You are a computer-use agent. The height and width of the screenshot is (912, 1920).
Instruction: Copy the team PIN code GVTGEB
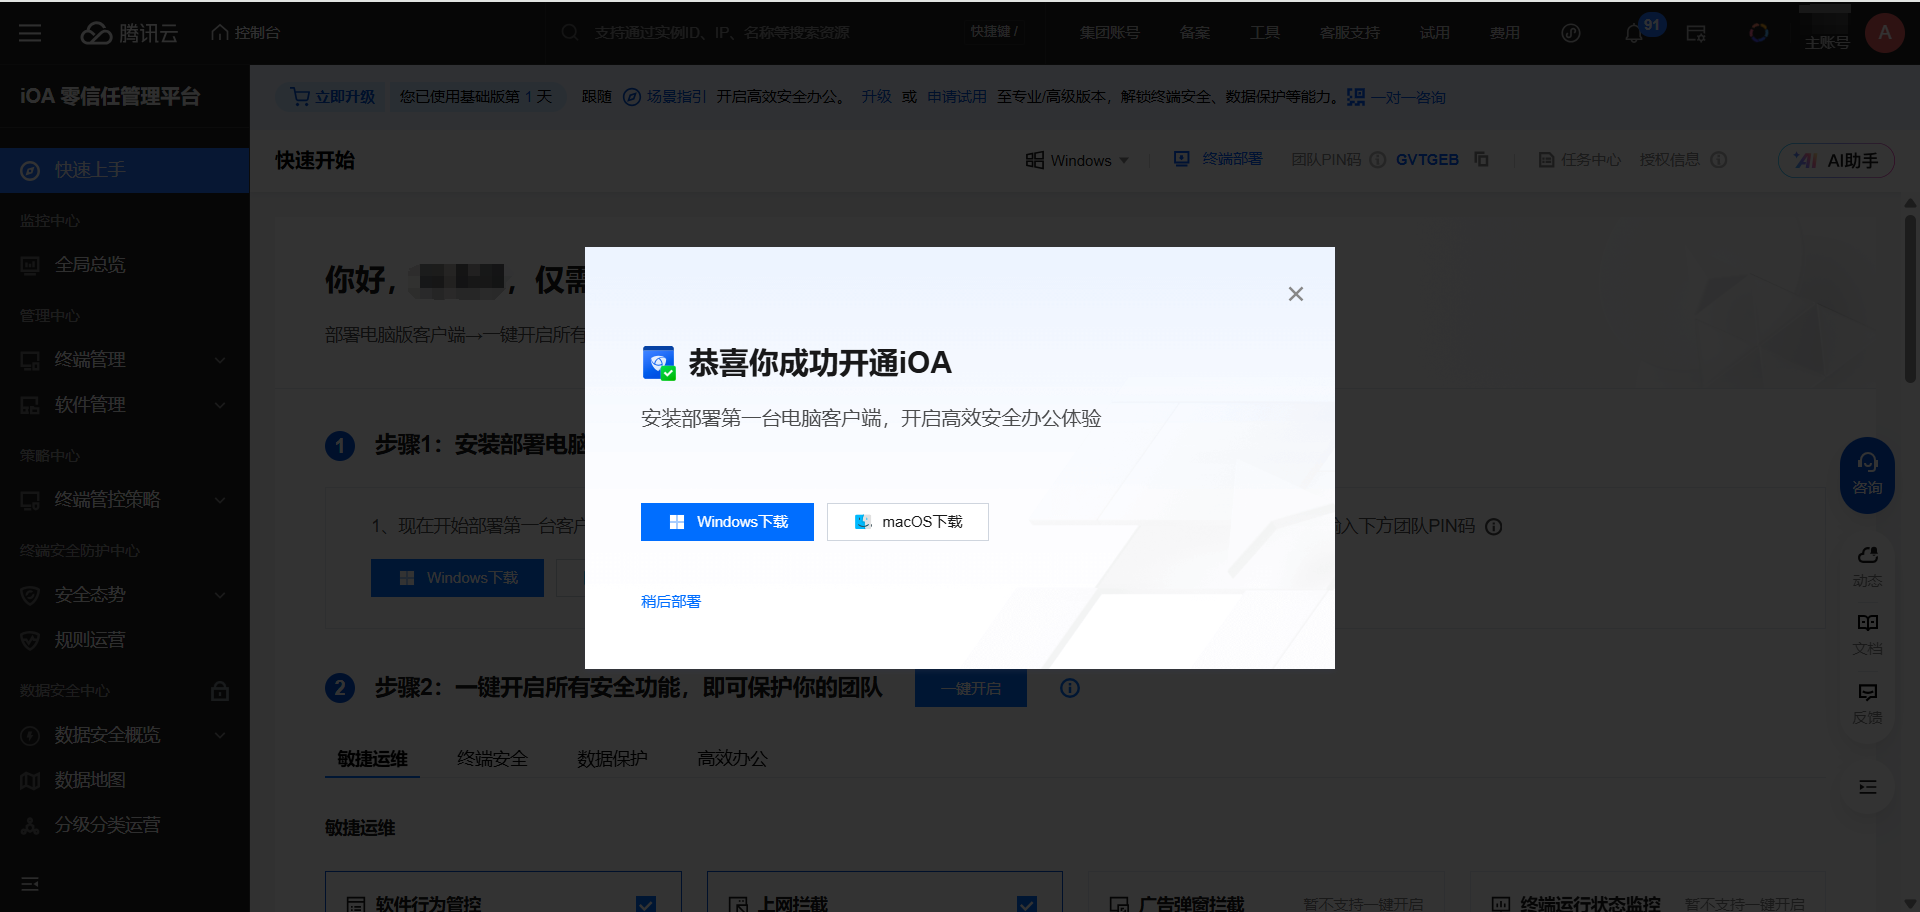point(1482,160)
